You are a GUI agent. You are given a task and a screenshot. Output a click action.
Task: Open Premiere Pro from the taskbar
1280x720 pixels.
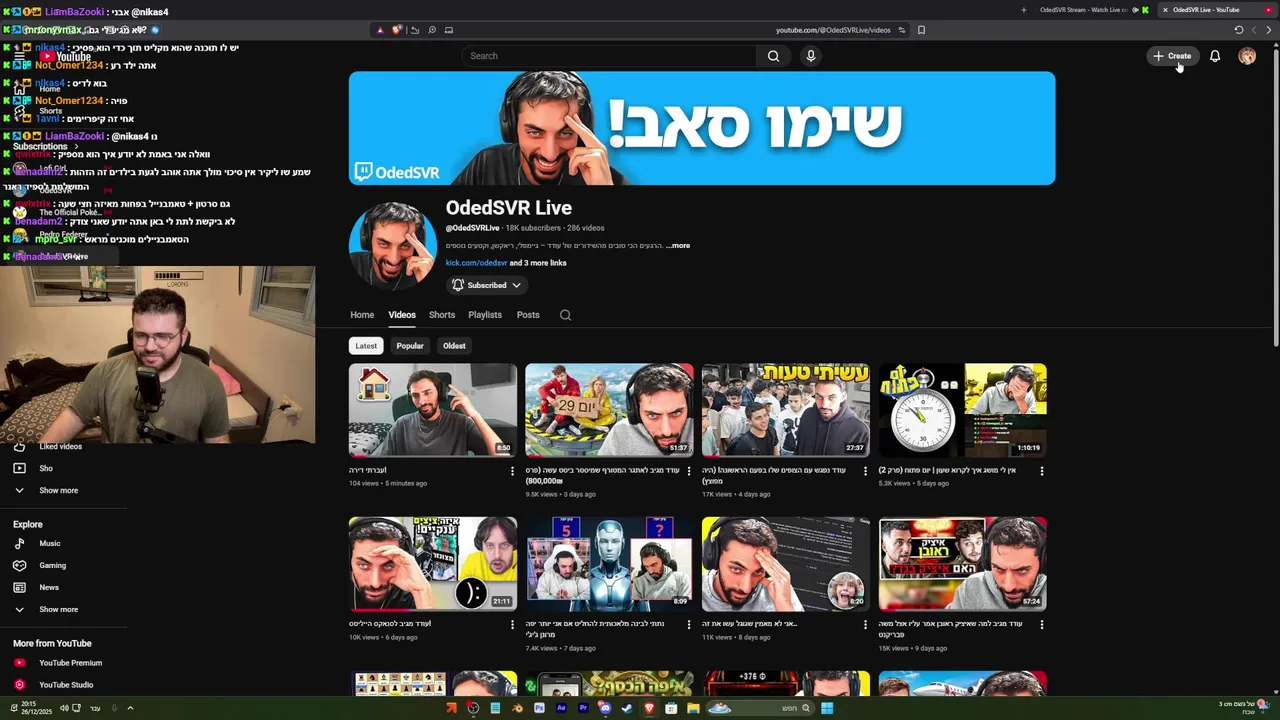583,708
